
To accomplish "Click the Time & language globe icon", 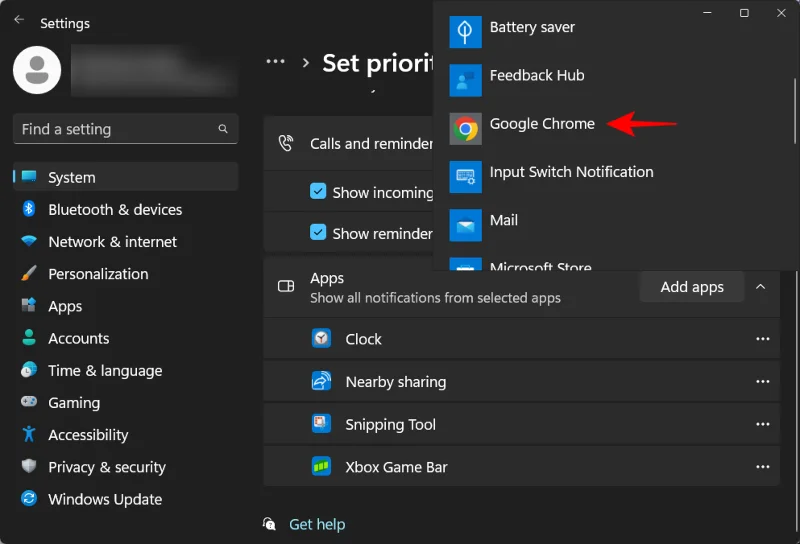I will click(29, 369).
